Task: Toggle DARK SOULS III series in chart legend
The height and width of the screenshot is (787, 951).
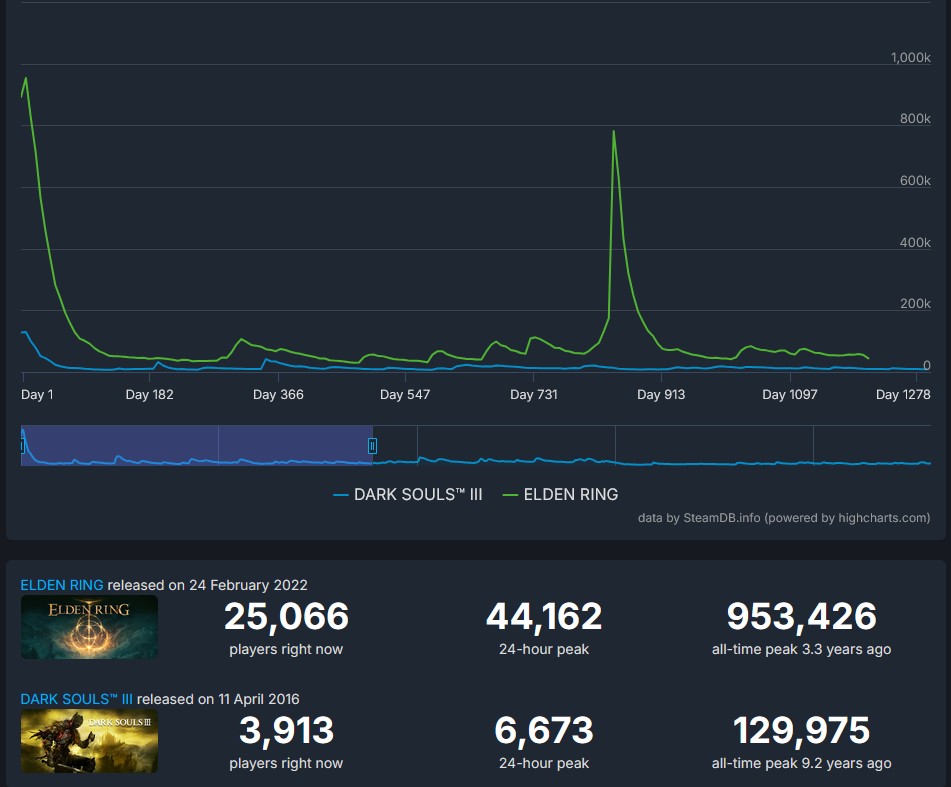Action: click(408, 495)
